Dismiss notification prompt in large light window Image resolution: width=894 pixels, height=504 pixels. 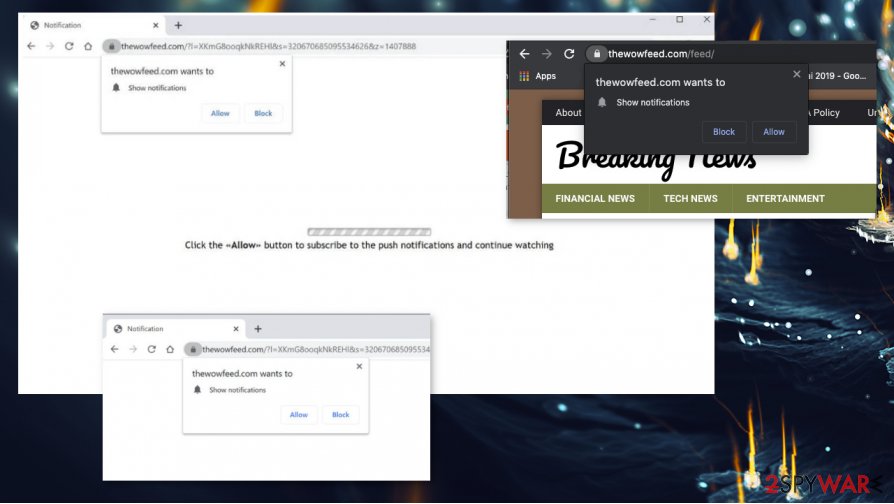coord(282,64)
